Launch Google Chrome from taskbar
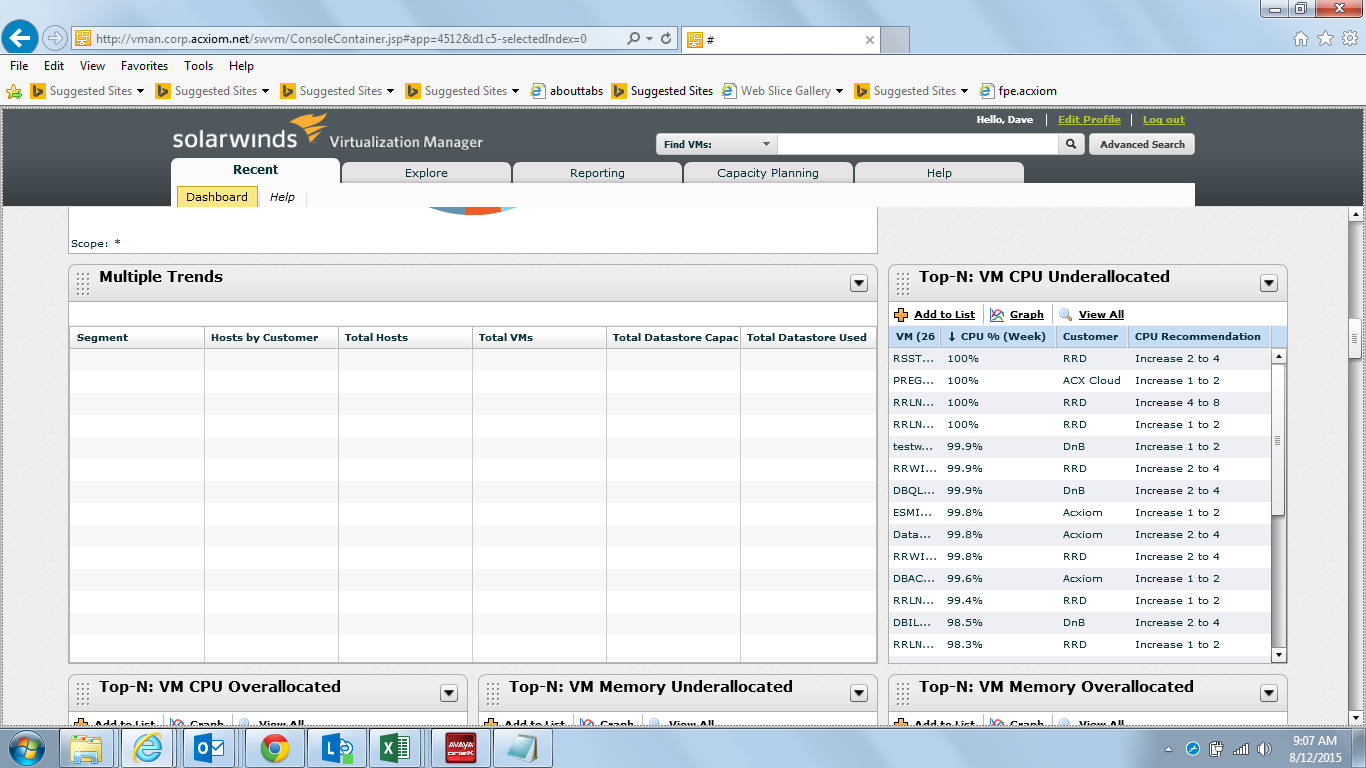The image size is (1366, 768). 275,748
